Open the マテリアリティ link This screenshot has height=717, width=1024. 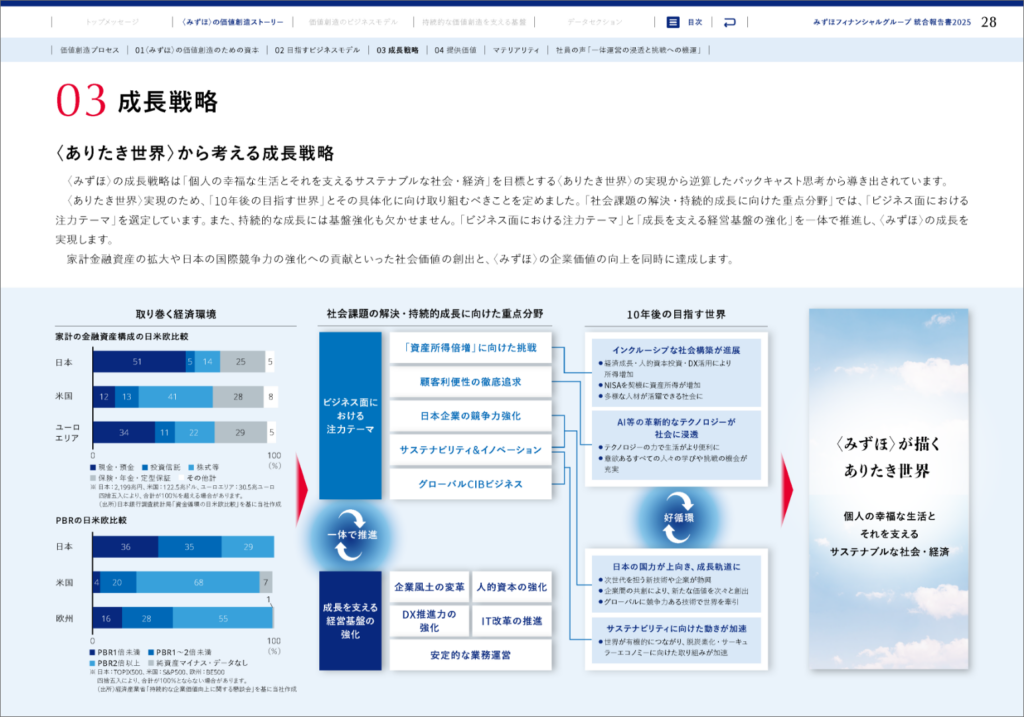(516, 49)
